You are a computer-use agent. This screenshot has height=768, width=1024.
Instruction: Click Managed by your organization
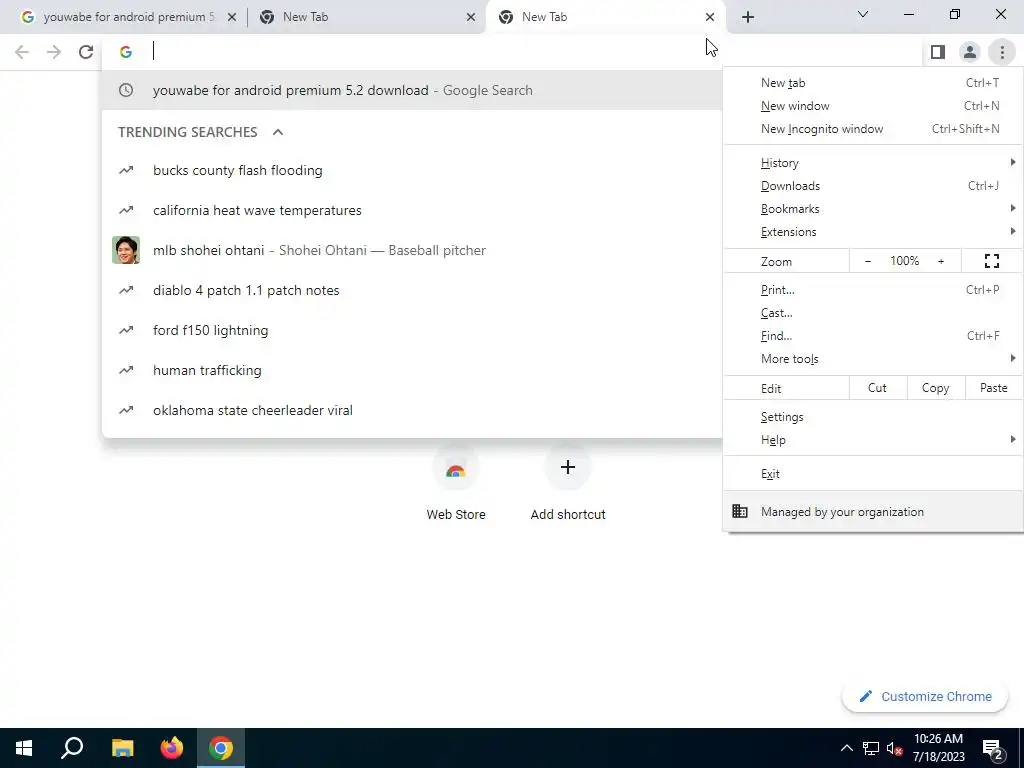tap(873, 512)
